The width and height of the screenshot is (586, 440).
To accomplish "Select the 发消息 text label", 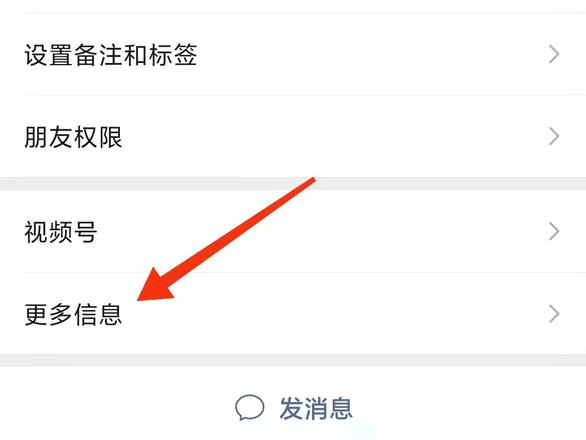I will 316,408.
